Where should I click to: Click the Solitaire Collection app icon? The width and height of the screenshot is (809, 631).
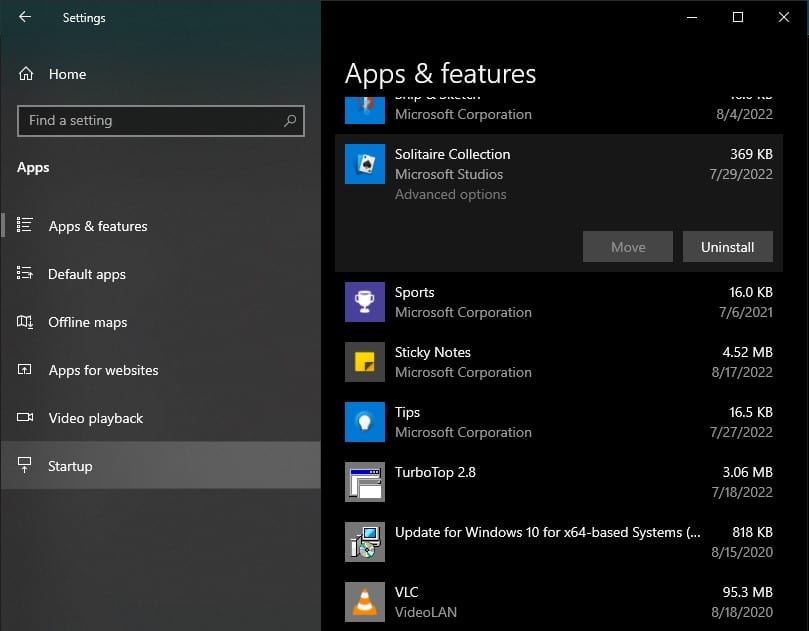point(364,165)
